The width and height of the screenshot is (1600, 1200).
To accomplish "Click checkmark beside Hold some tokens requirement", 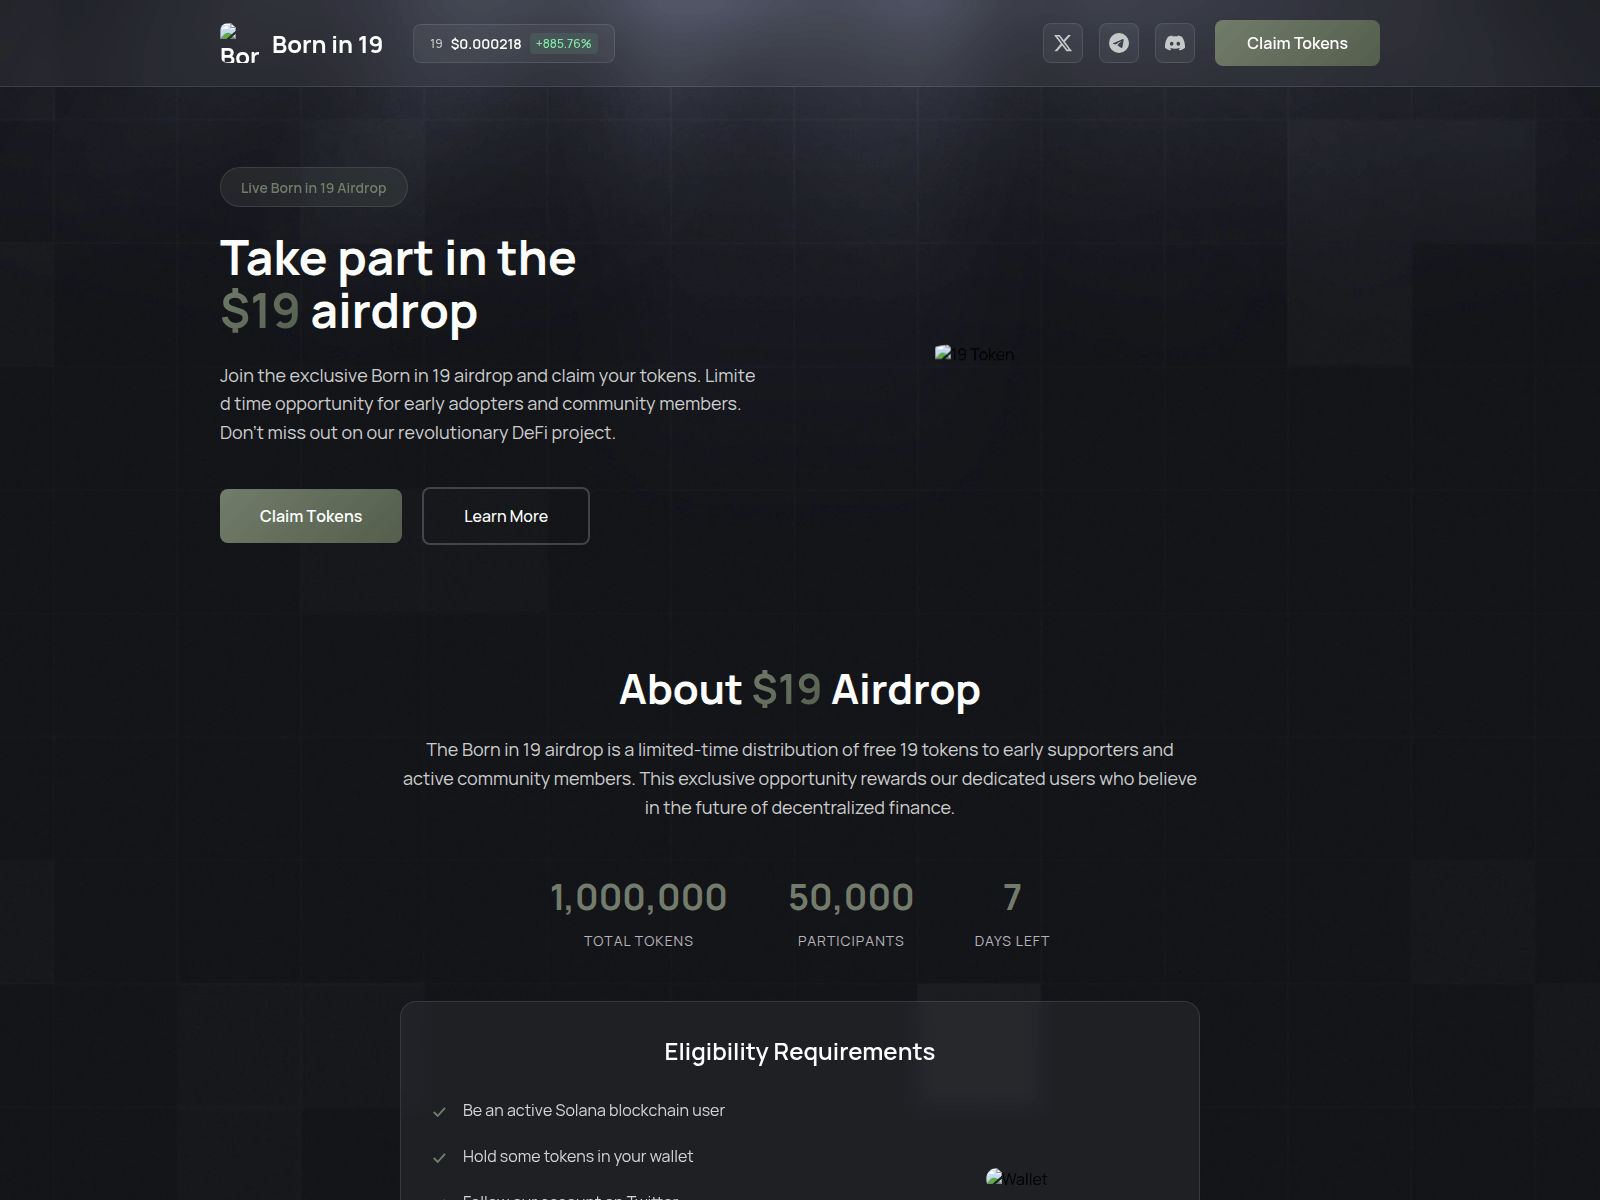I will [x=439, y=1157].
